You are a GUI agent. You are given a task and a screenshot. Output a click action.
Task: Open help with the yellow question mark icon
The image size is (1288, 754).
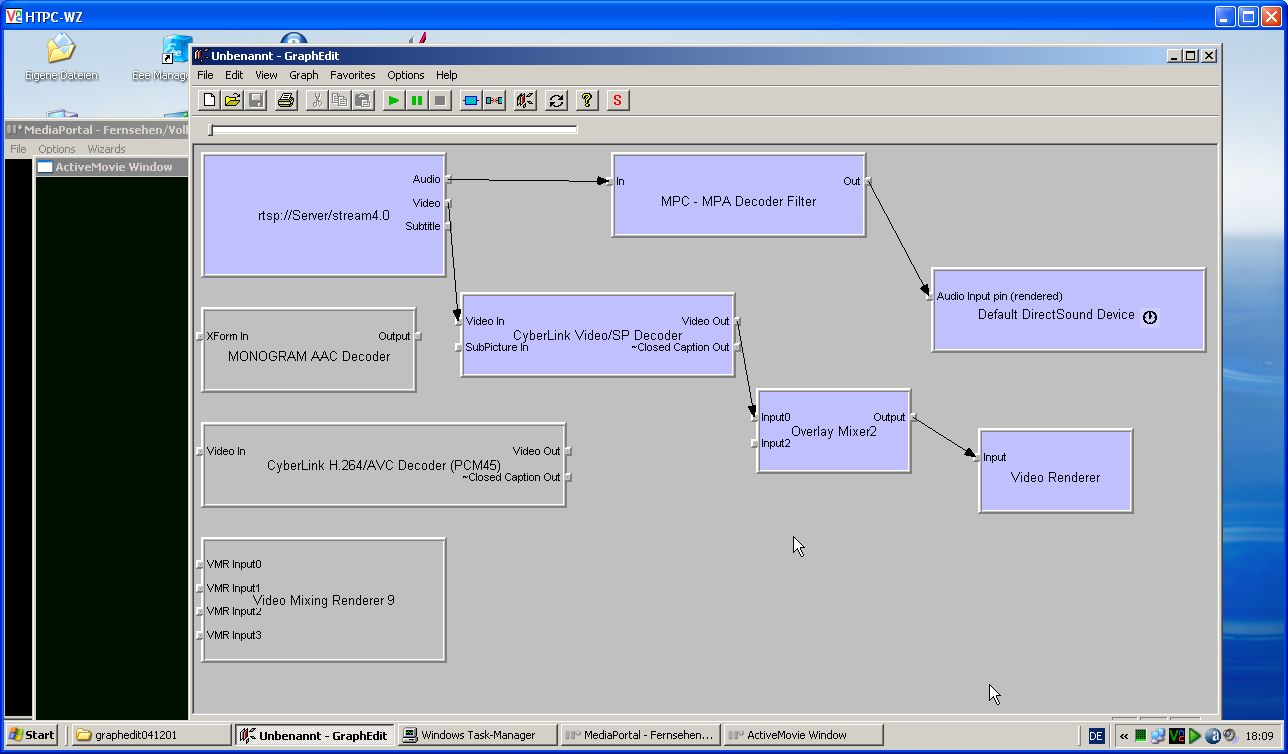pos(587,100)
